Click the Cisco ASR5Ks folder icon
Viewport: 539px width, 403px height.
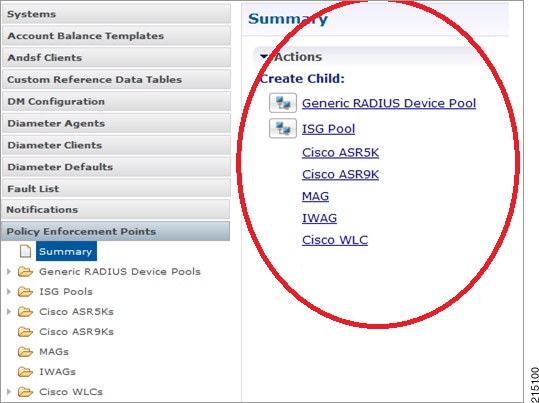pyautogui.click(x=25, y=312)
